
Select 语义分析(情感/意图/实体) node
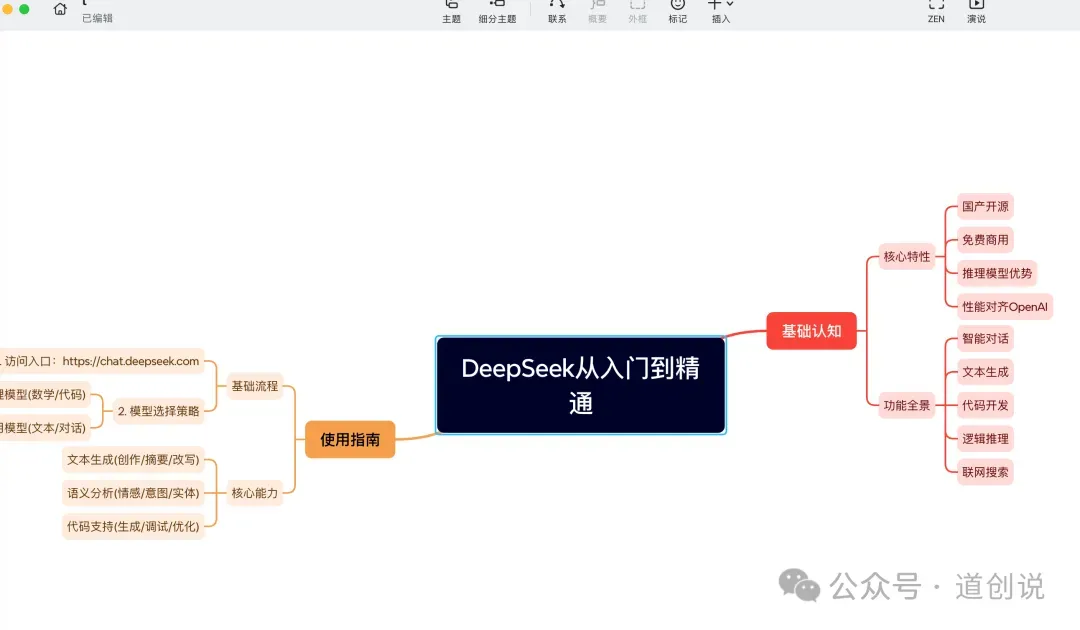133,493
